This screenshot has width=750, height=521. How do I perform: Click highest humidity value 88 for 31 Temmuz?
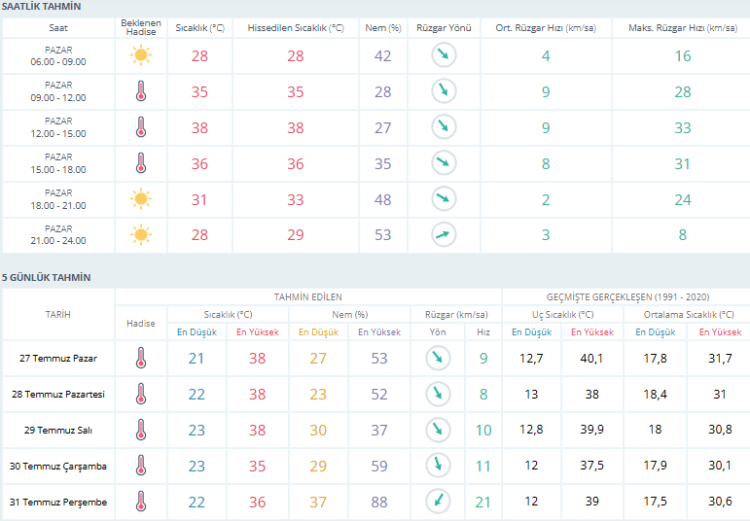tap(379, 502)
